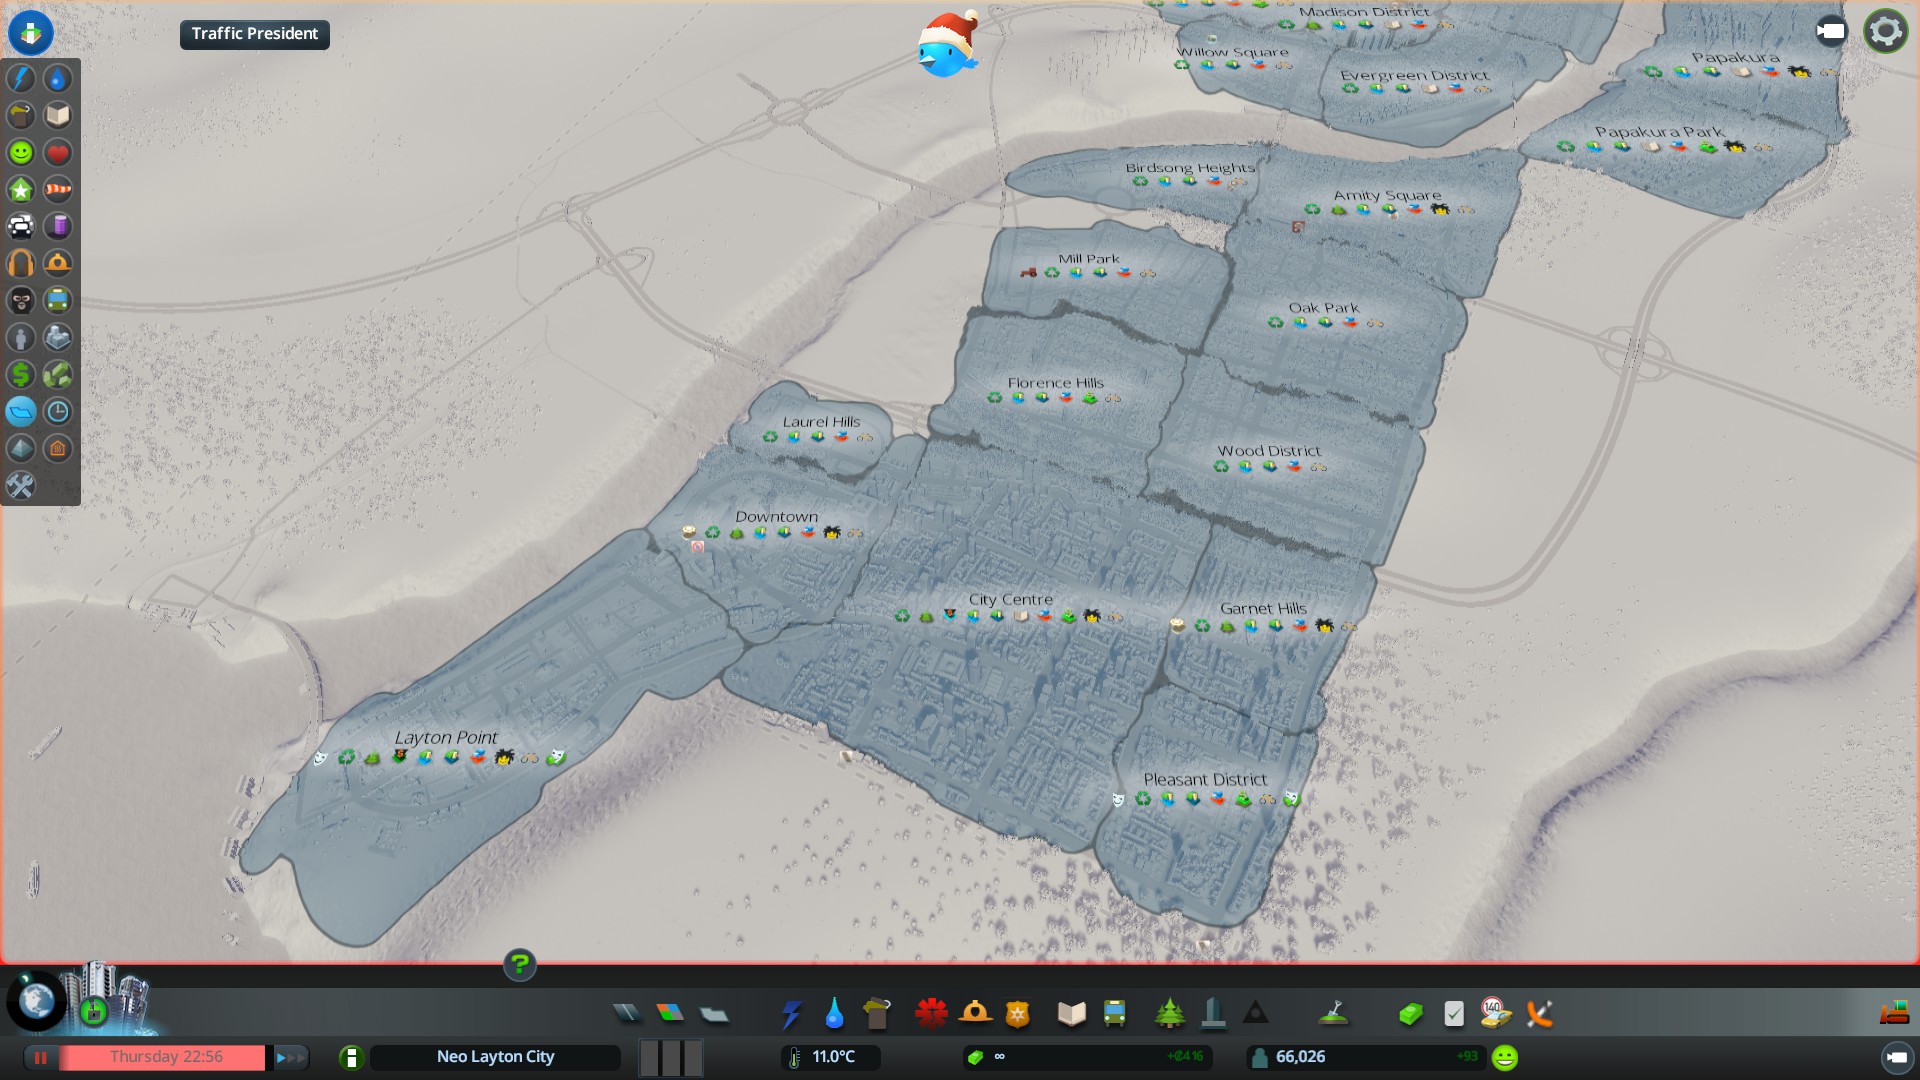The width and height of the screenshot is (1920, 1080).
Task: Open the Public transport menu
Action: [1114, 1014]
